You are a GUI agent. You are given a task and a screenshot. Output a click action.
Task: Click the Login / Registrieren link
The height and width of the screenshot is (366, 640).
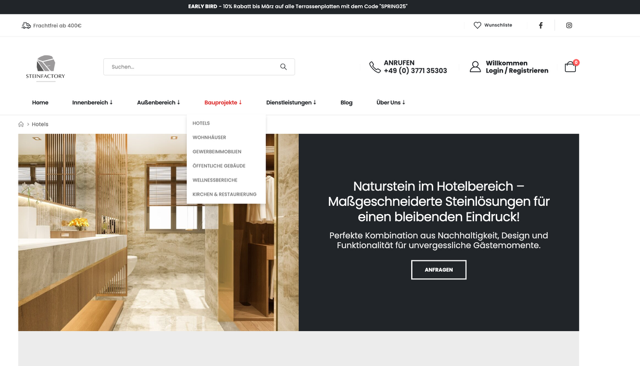pos(517,71)
